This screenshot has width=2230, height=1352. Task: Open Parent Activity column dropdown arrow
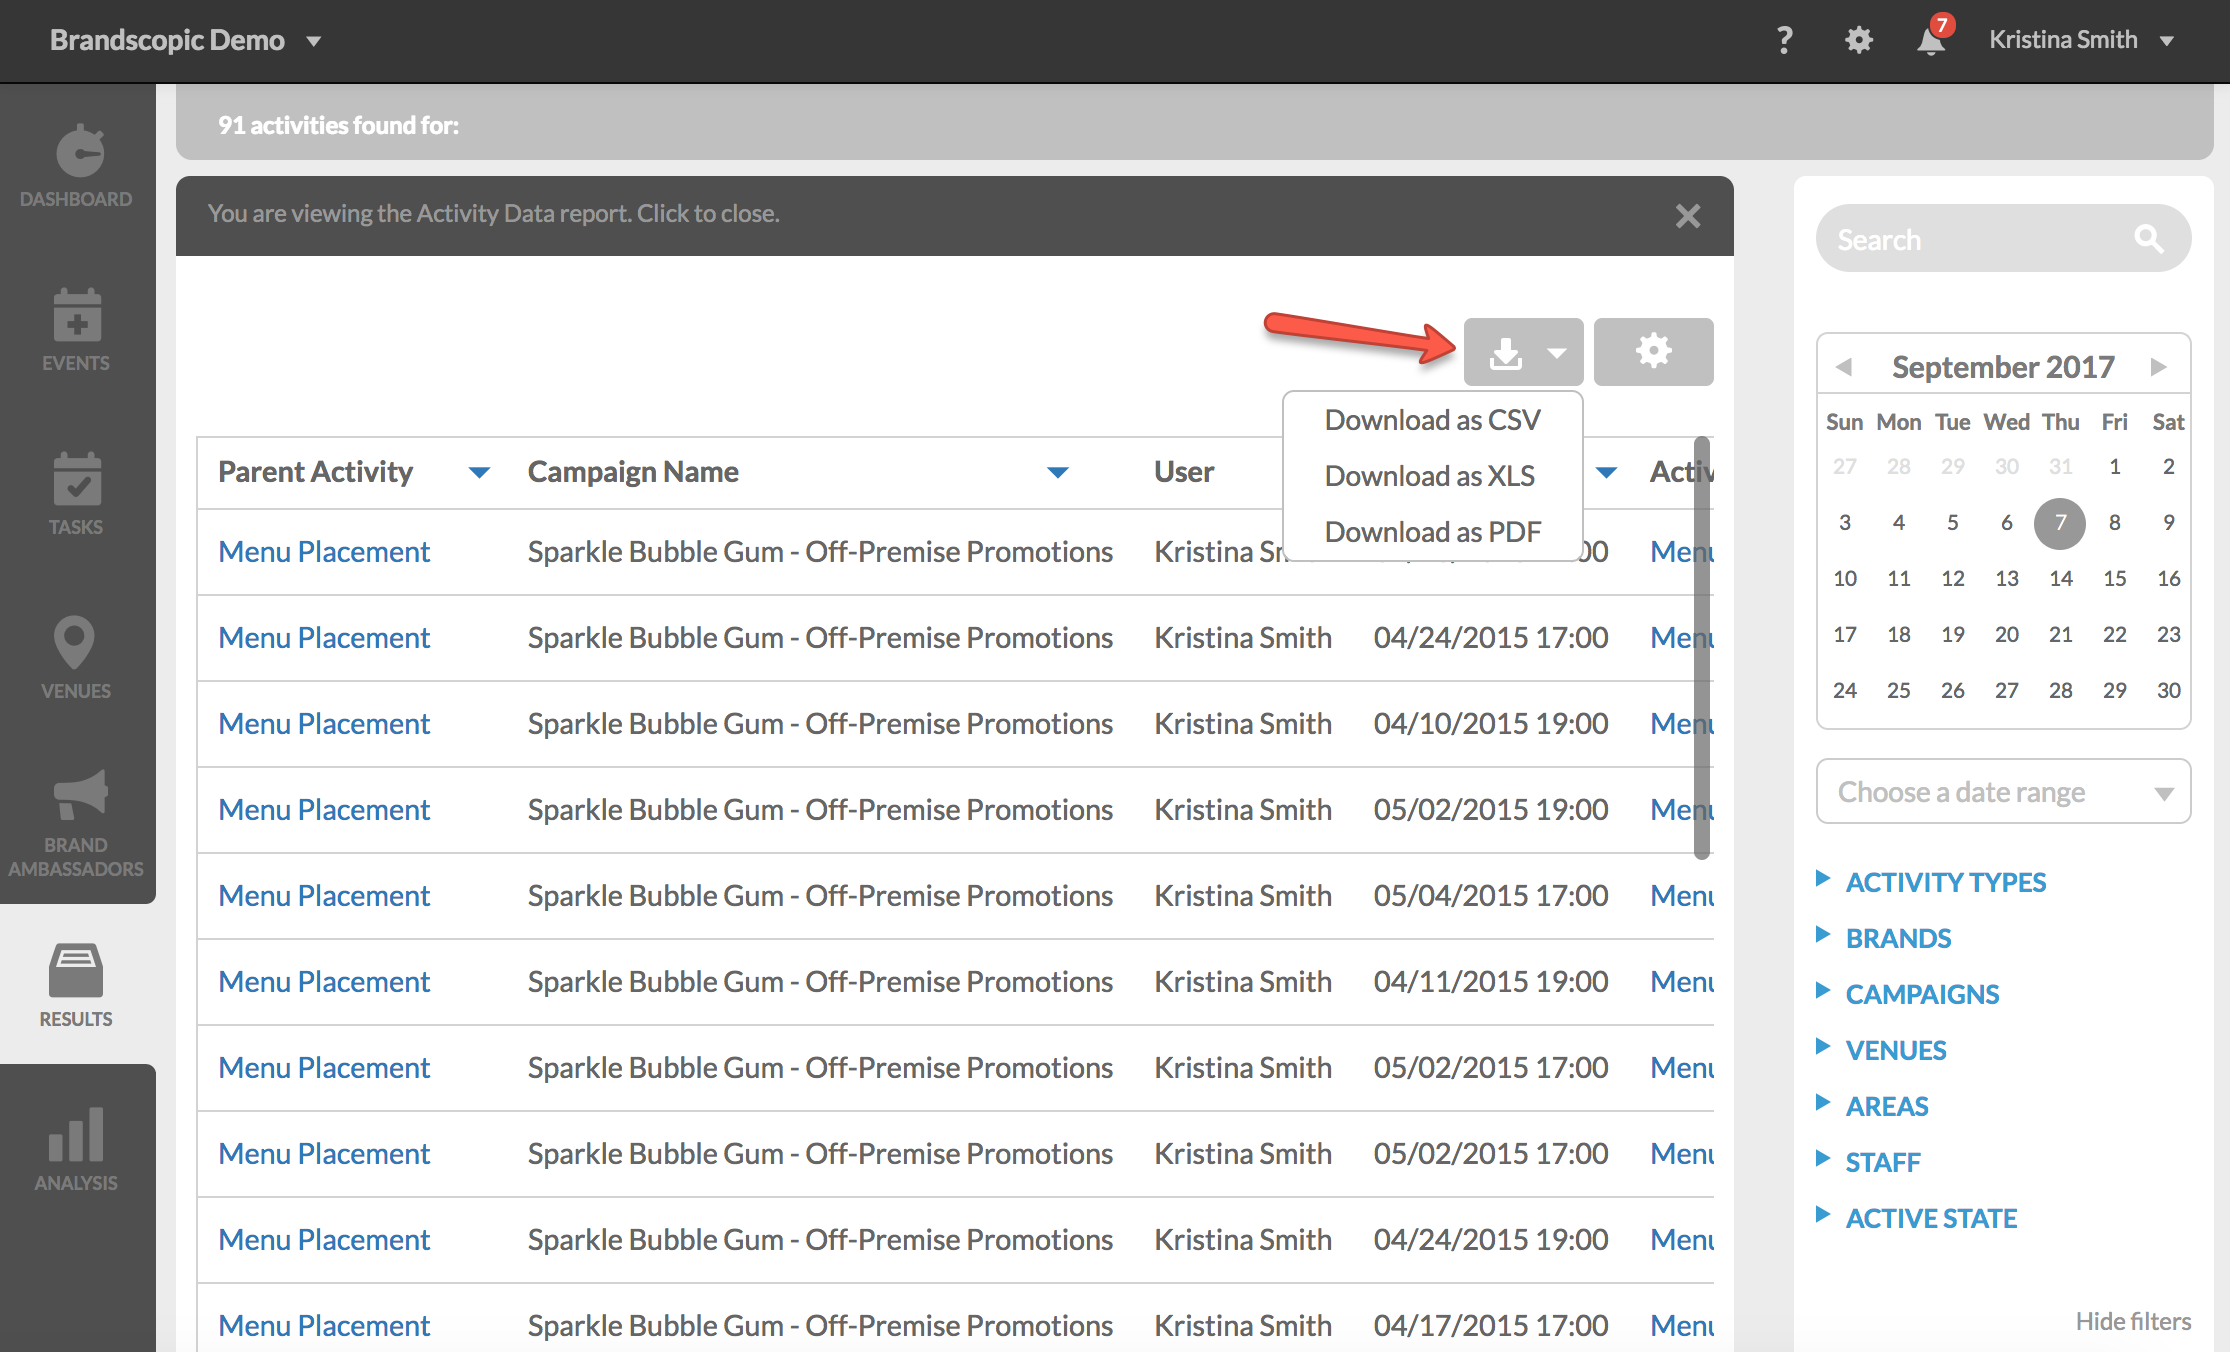[480, 473]
